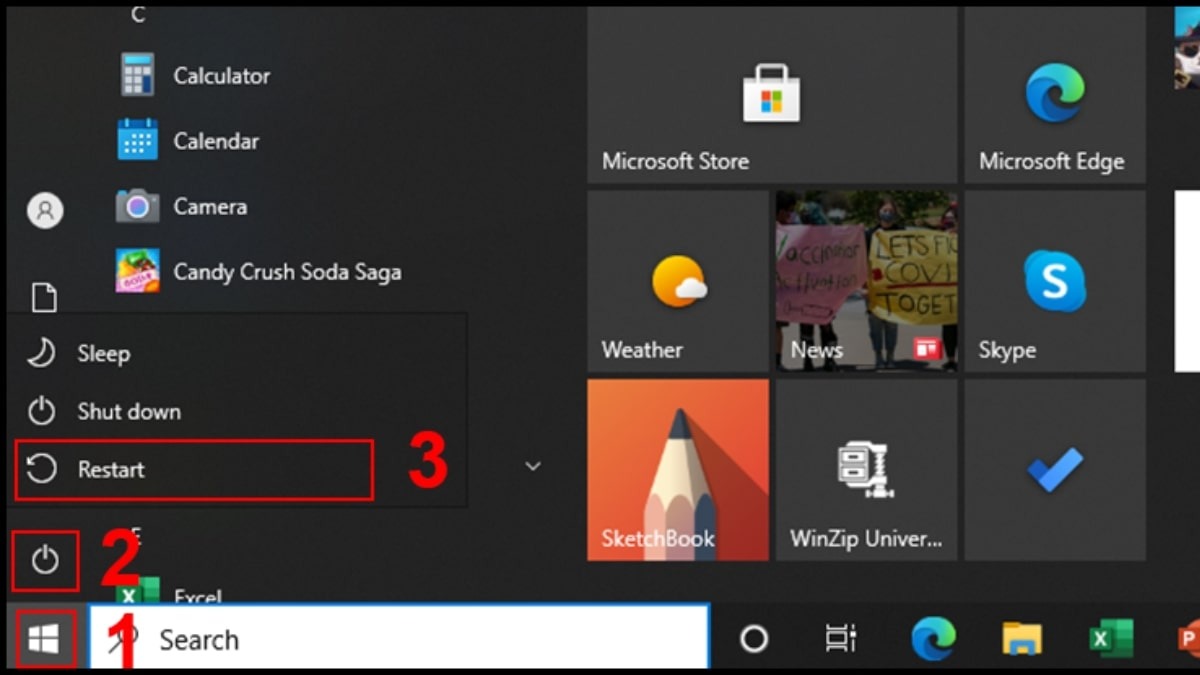The image size is (1200, 675).
Task: Click the taskbar Search box
Action: coord(400,638)
